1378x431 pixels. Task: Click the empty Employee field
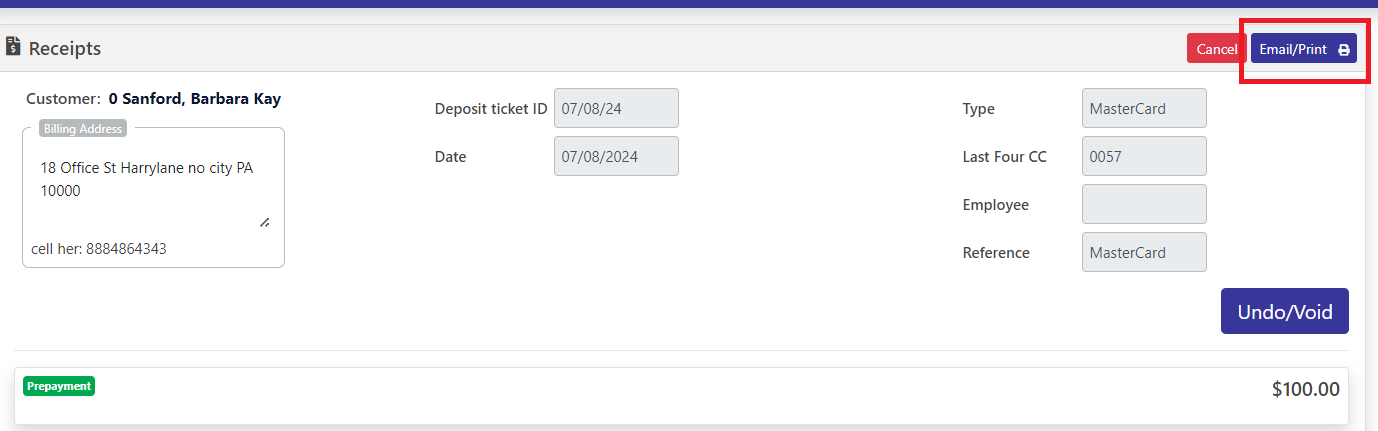pyautogui.click(x=1144, y=204)
